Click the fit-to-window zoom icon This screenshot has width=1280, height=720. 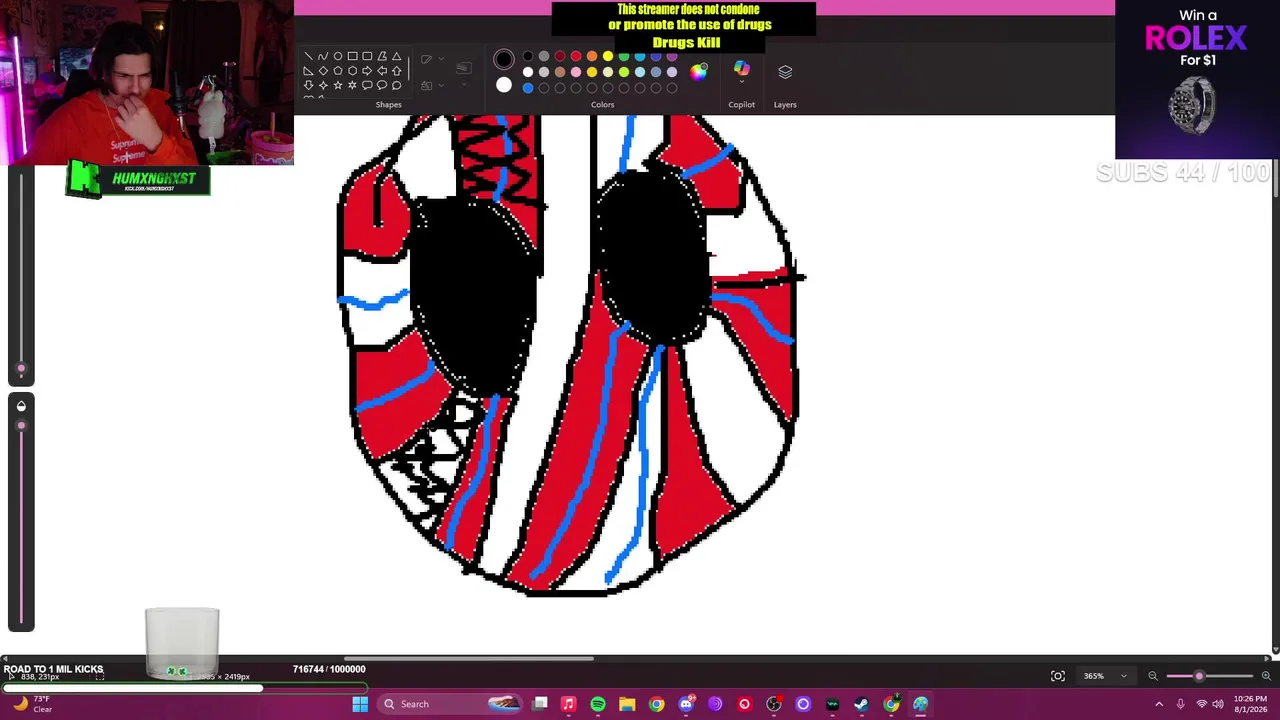click(1058, 676)
